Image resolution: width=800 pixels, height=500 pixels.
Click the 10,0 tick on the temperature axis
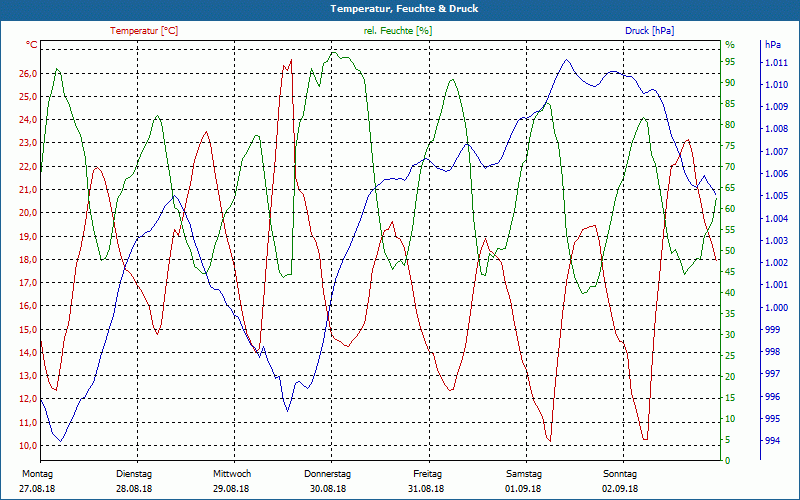[x=28, y=445]
